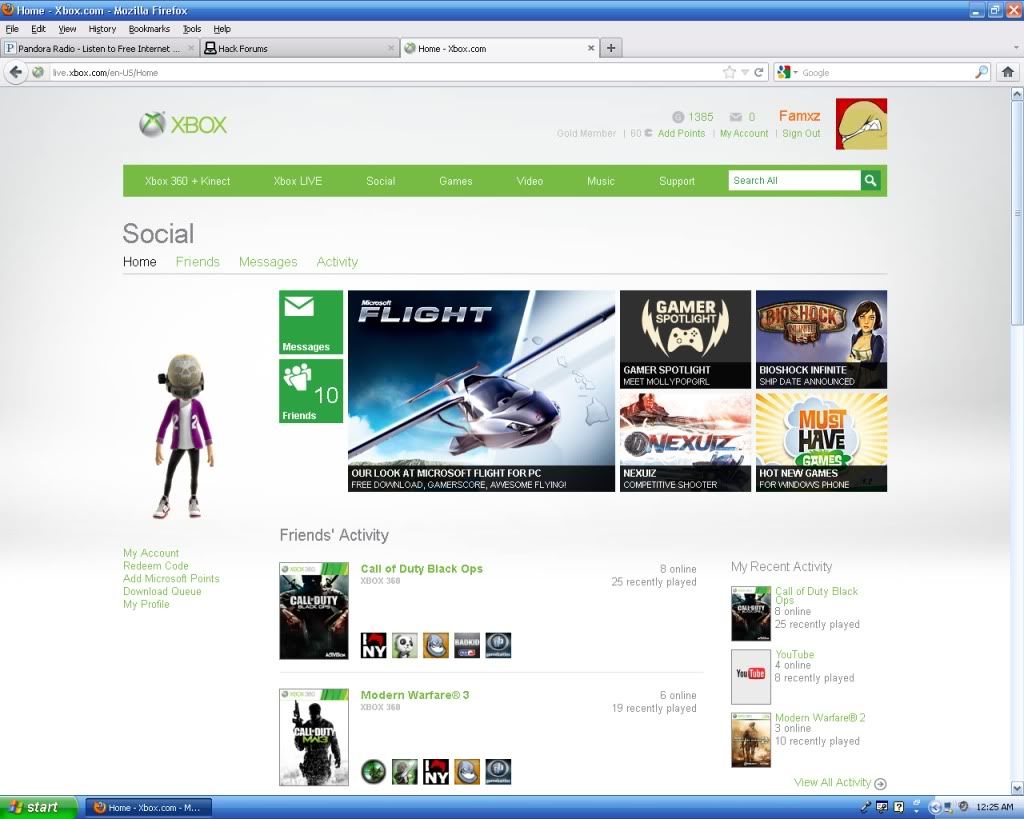Click the I NY avatar under Modern Warfare 3

click(x=436, y=771)
